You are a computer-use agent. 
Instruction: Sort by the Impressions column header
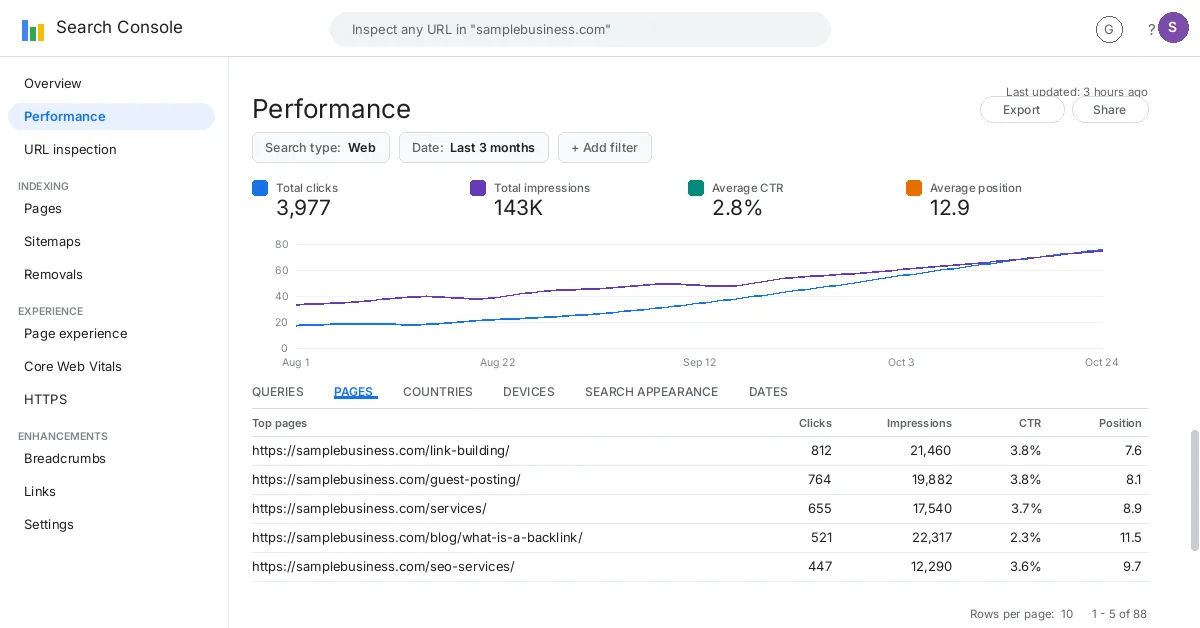click(919, 424)
